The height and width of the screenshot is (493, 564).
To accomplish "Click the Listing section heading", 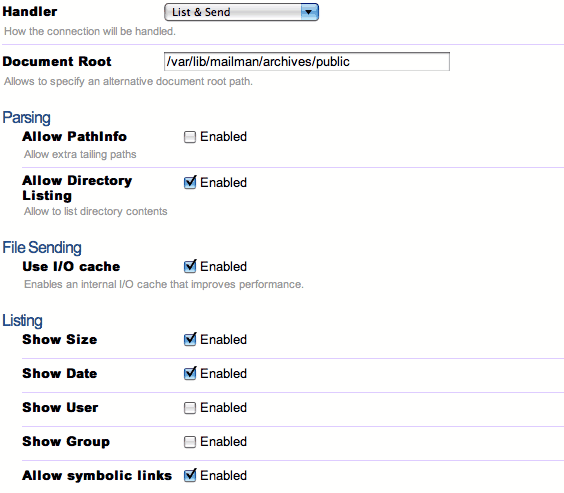I will tap(22, 320).
